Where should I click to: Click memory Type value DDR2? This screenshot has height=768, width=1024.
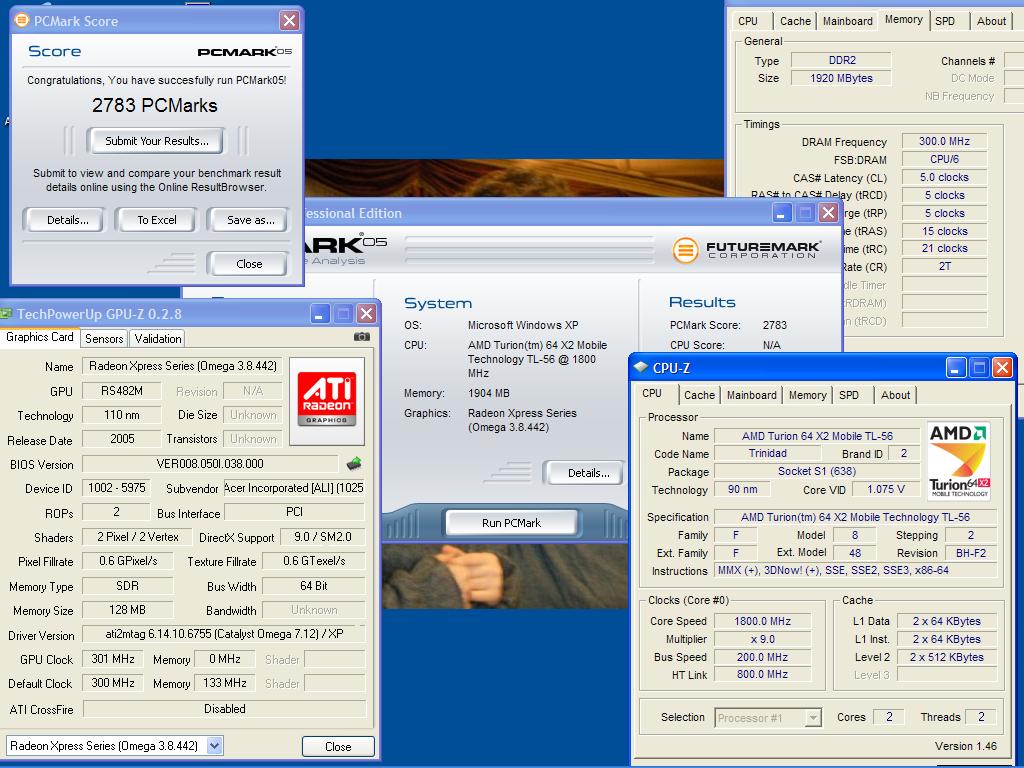tap(841, 60)
